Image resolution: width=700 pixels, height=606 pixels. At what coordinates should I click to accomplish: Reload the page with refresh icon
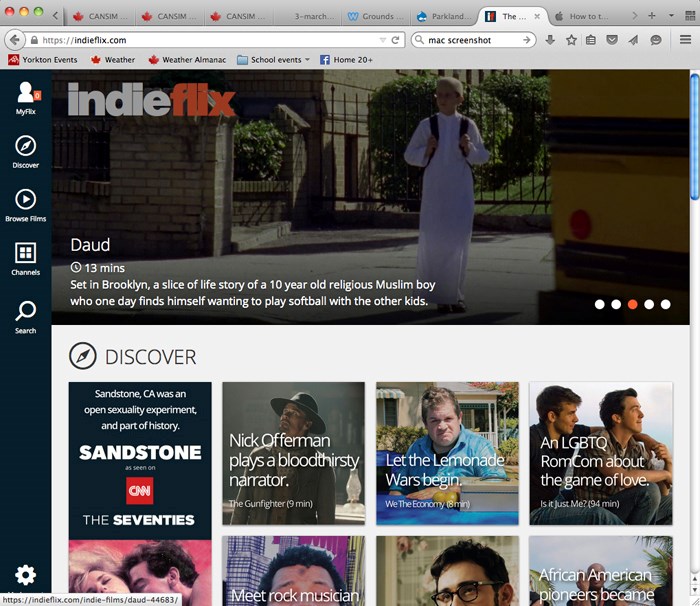point(395,40)
